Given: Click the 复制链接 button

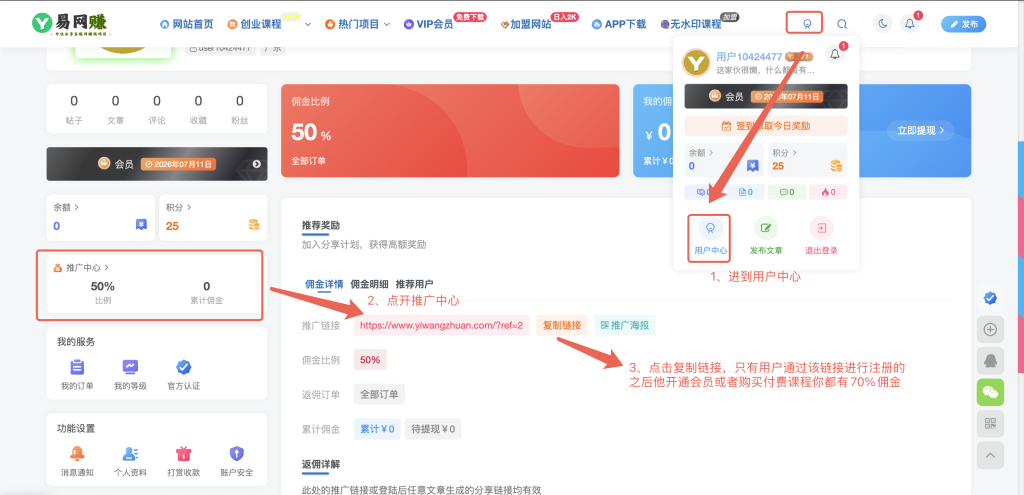Looking at the screenshot, I should (562, 325).
